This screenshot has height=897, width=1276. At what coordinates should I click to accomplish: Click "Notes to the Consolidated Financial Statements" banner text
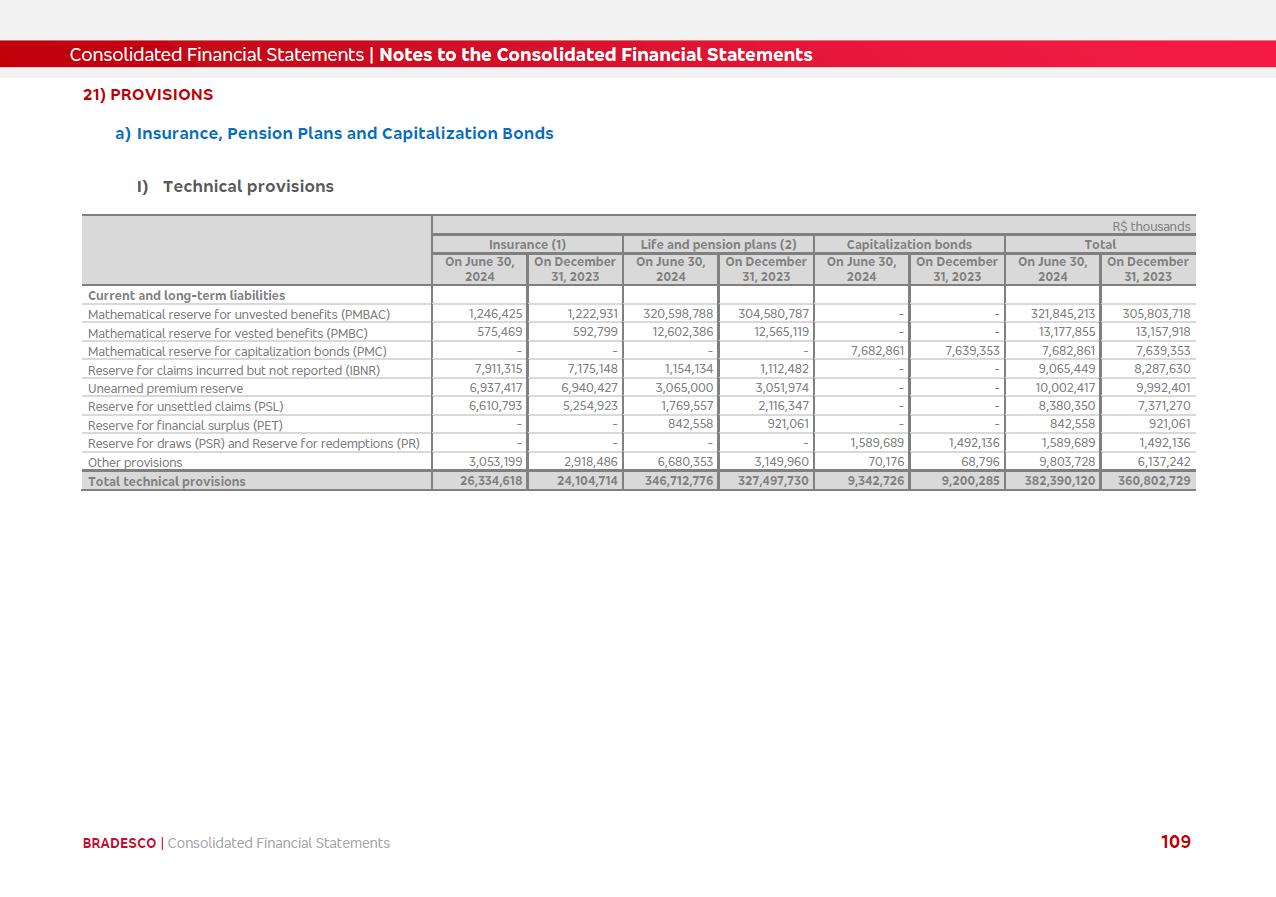pos(595,55)
